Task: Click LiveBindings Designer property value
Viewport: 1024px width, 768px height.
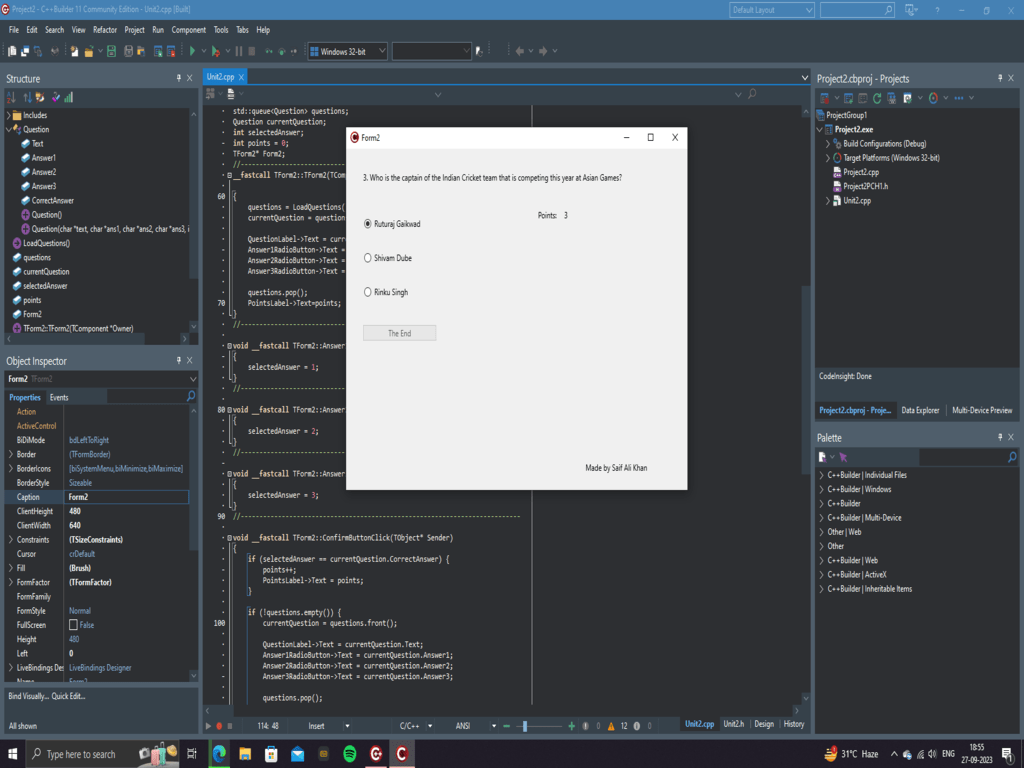Action: (x=100, y=668)
